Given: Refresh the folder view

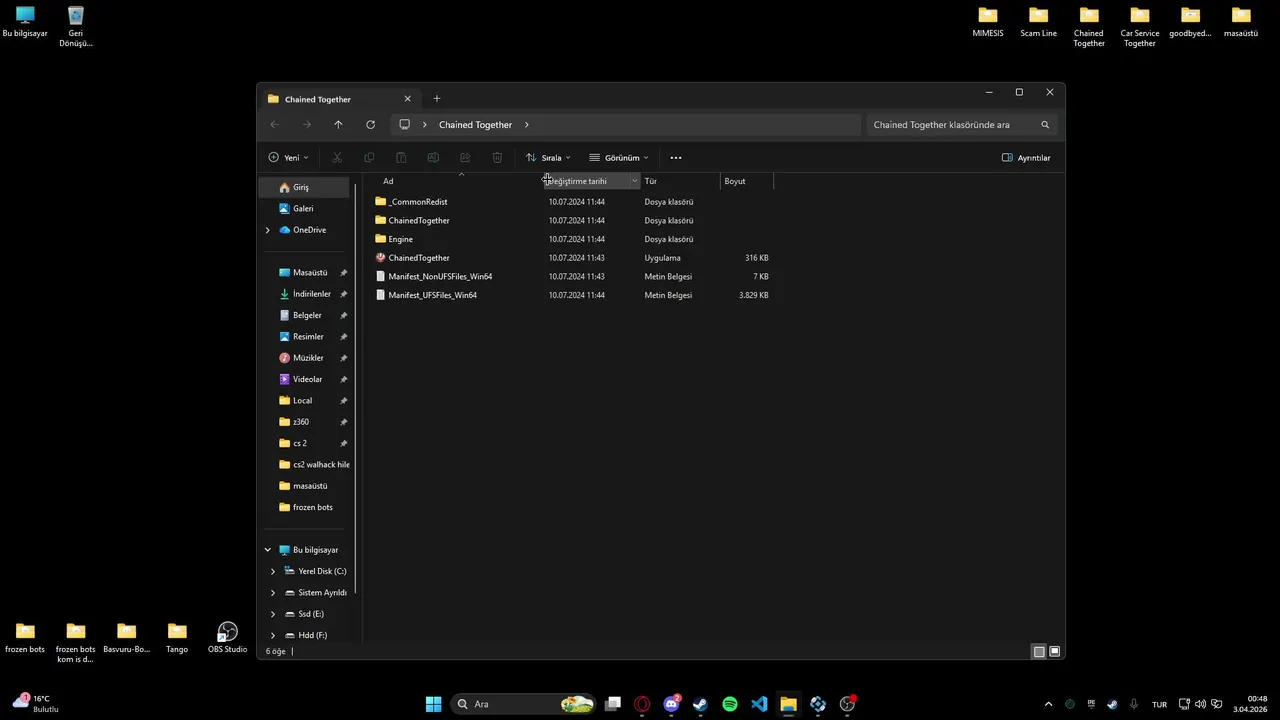Looking at the screenshot, I should (370, 125).
